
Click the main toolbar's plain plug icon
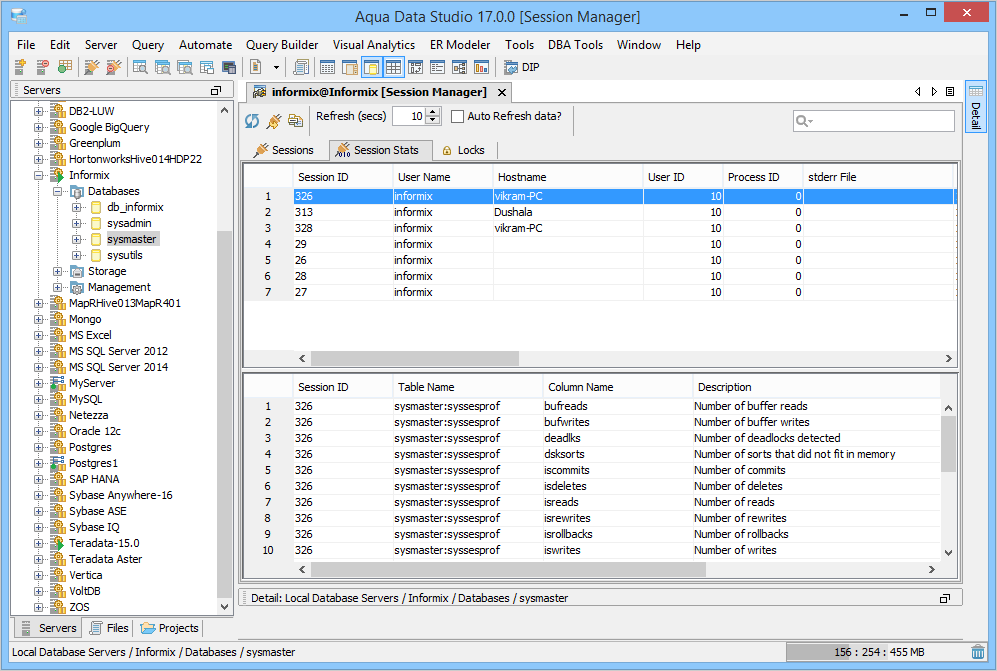92,67
